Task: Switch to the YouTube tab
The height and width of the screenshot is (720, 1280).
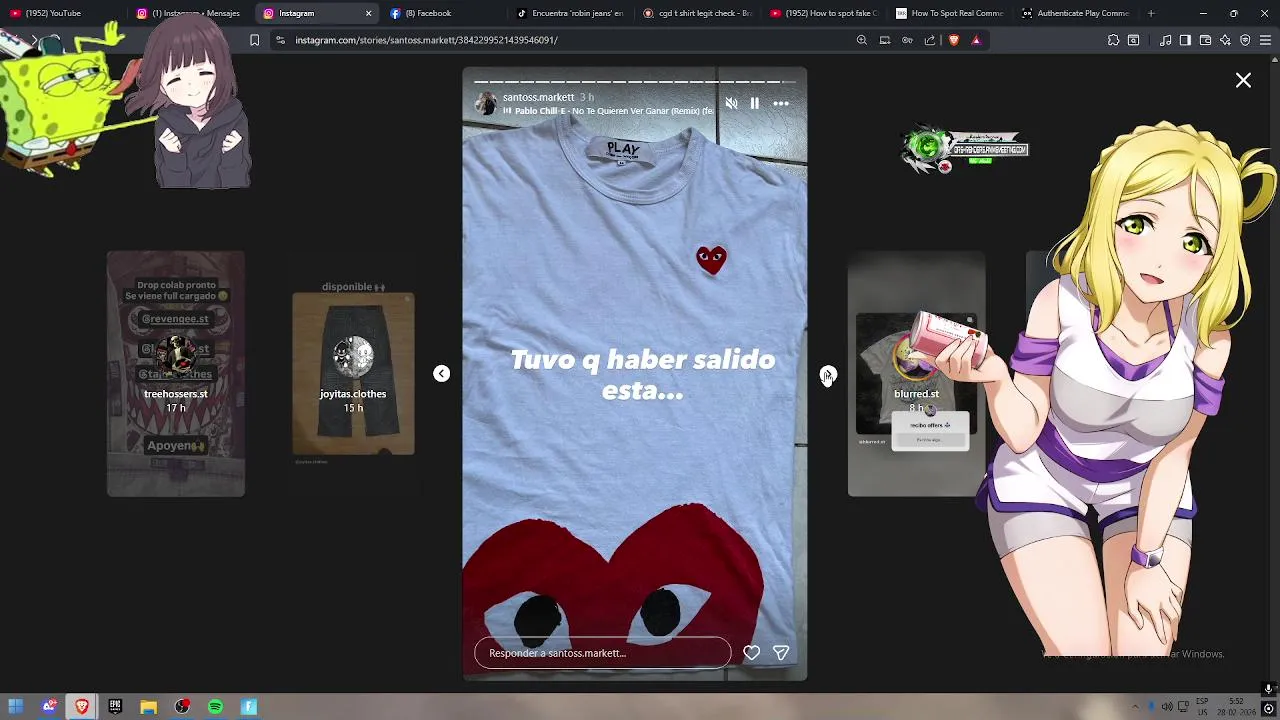Action: pyautogui.click(x=60, y=13)
